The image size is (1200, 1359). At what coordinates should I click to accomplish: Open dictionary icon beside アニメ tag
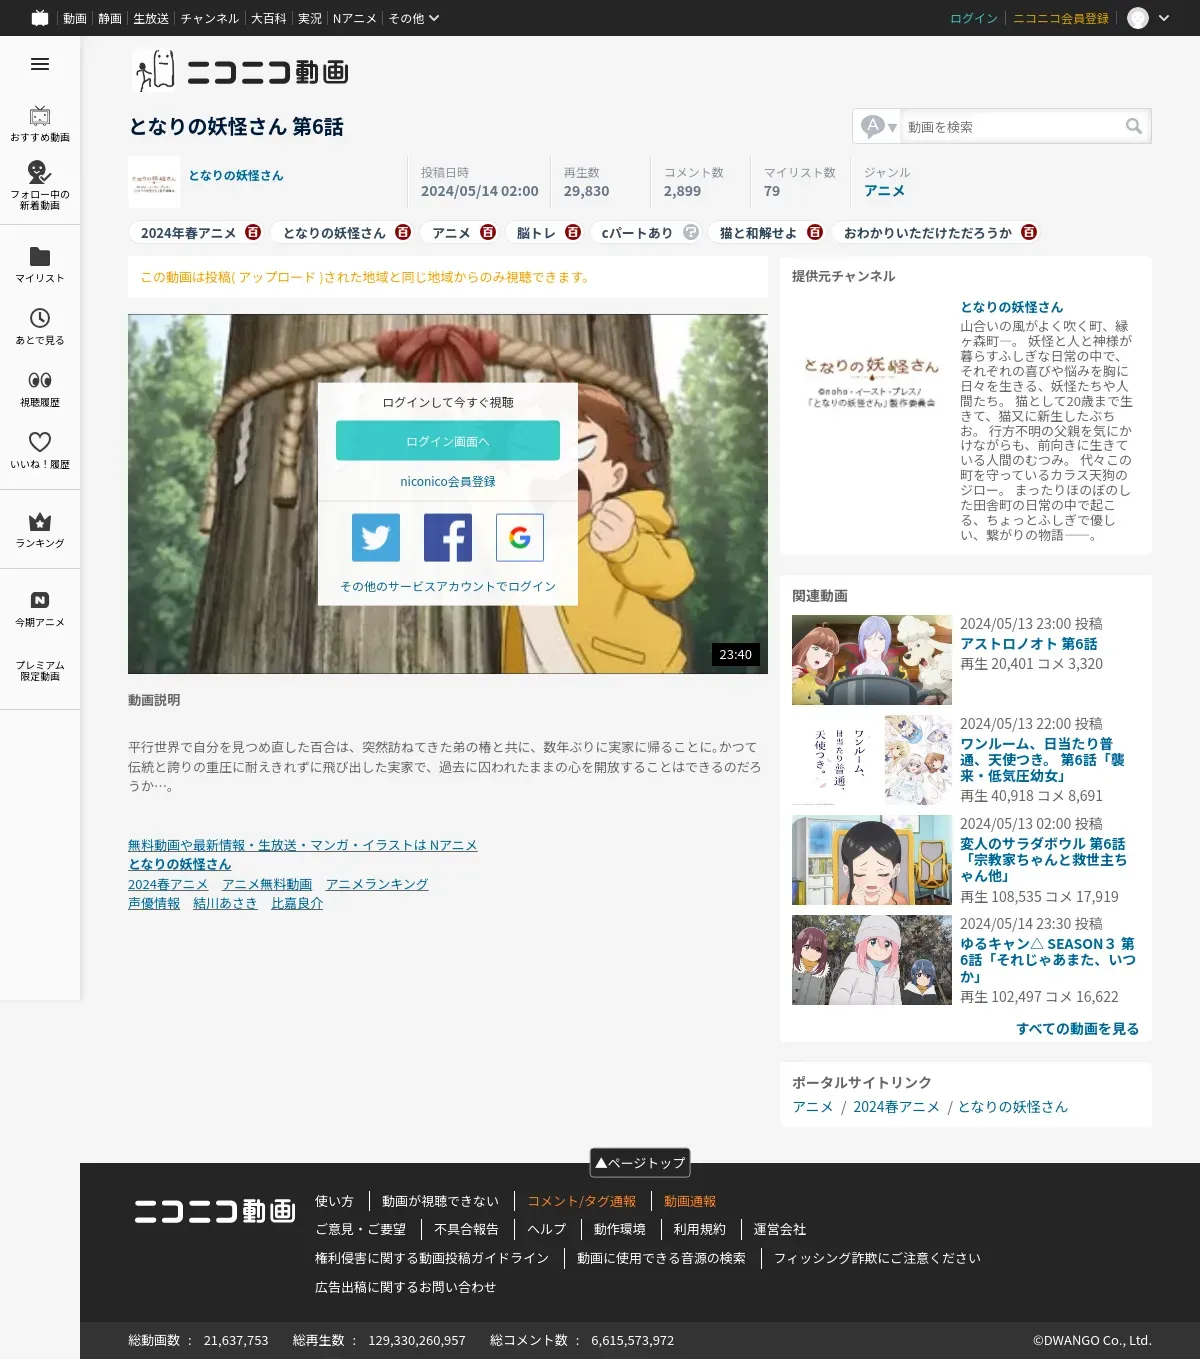pos(488,232)
